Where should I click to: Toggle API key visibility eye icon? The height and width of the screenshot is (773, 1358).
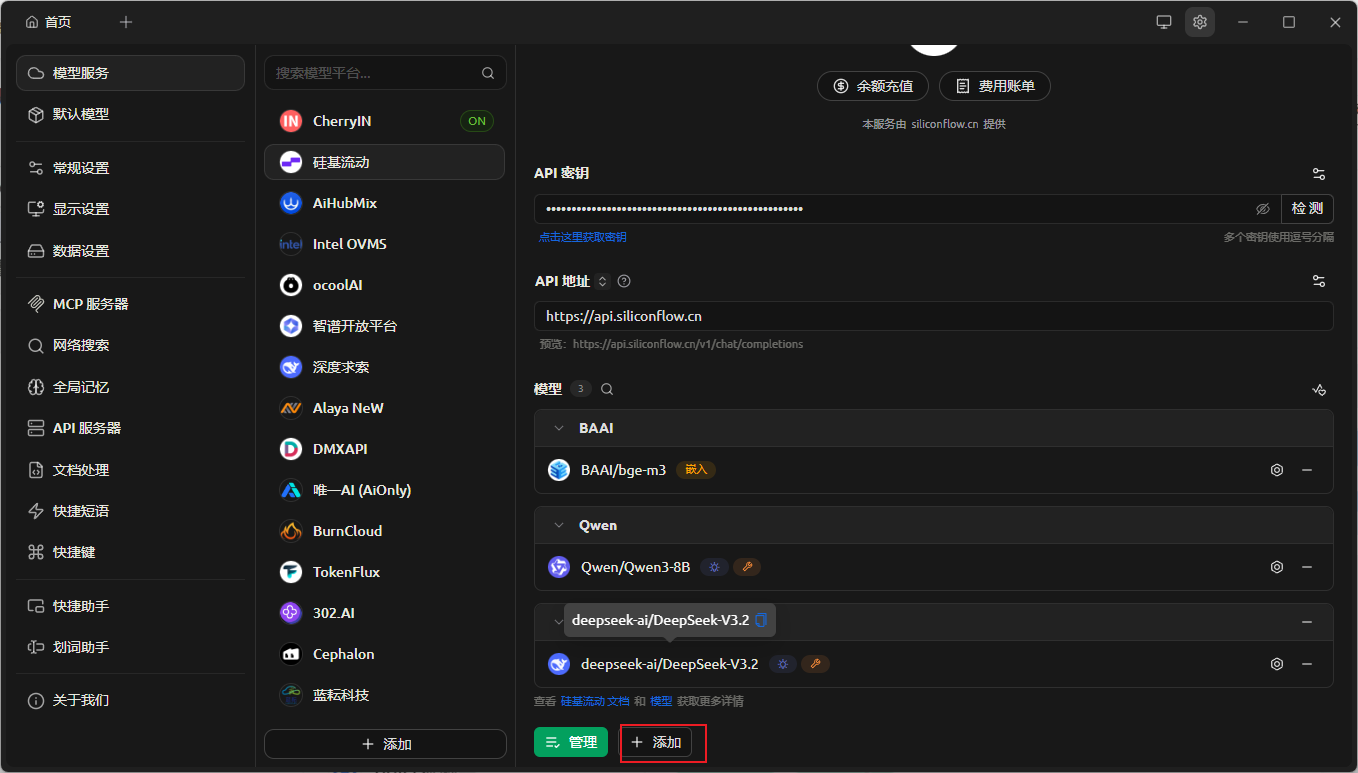pos(1263,209)
